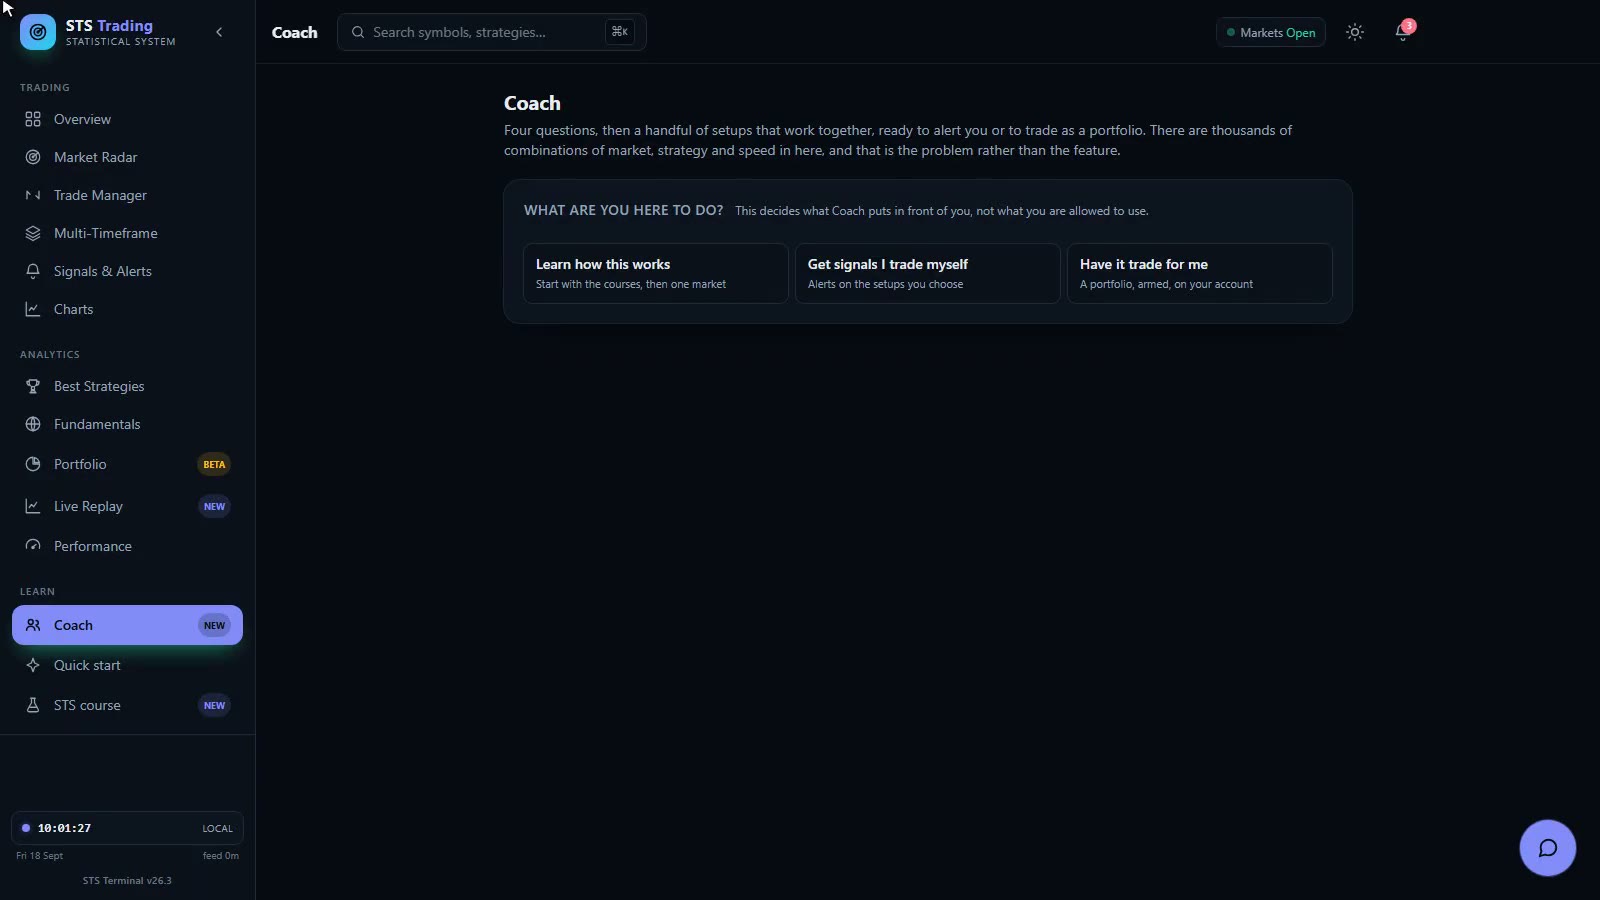Select the Best Strategies trophy item
The height and width of the screenshot is (900, 1600).
(x=127, y=386)
